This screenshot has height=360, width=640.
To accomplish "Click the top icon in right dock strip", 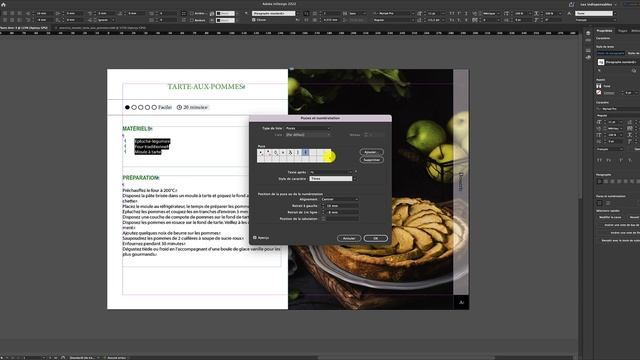I will [588, 33].
